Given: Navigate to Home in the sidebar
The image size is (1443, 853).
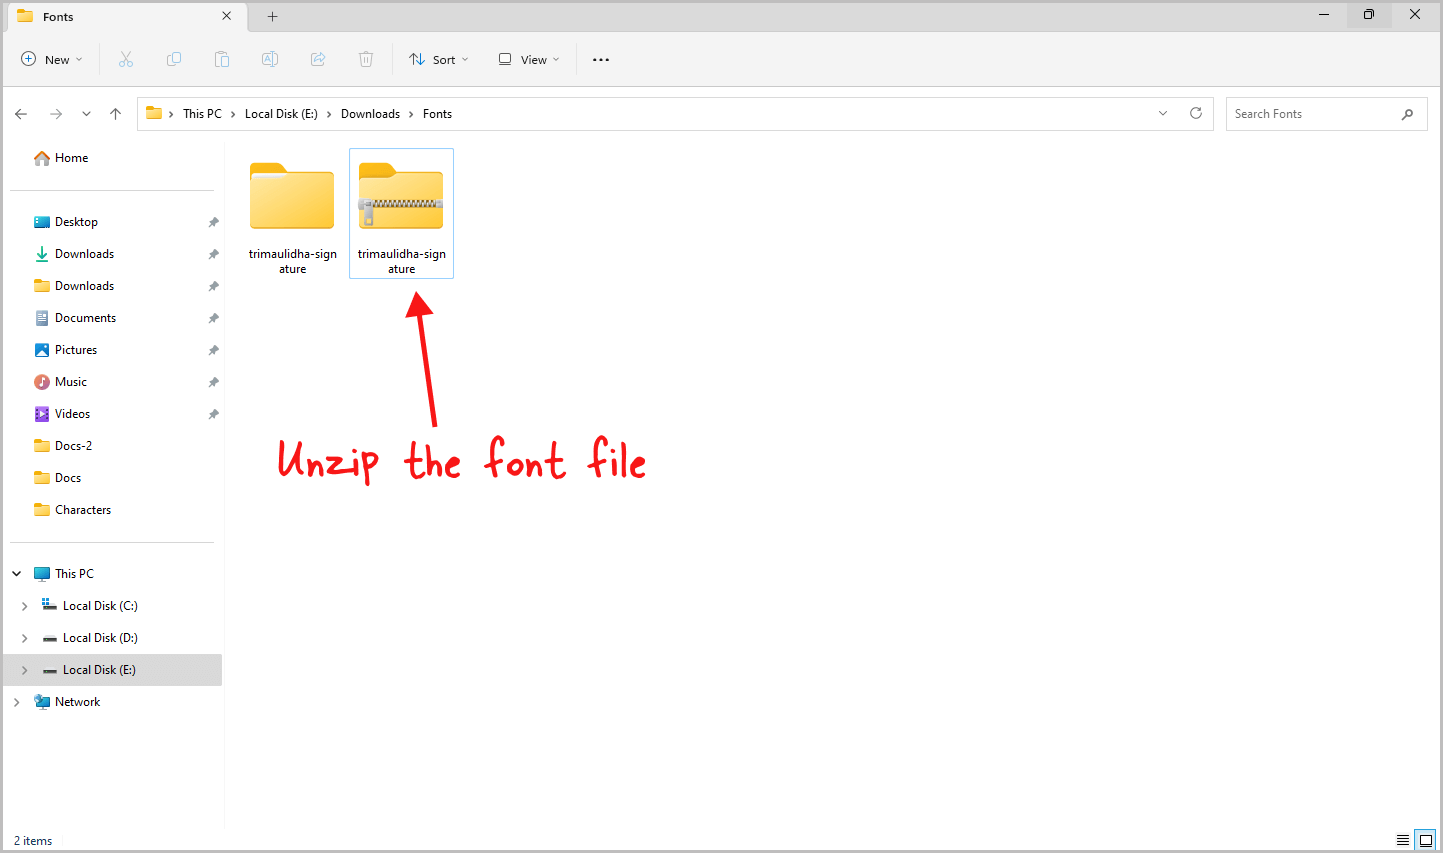Looking at the screenshot, I should click(x=69, y=157).
